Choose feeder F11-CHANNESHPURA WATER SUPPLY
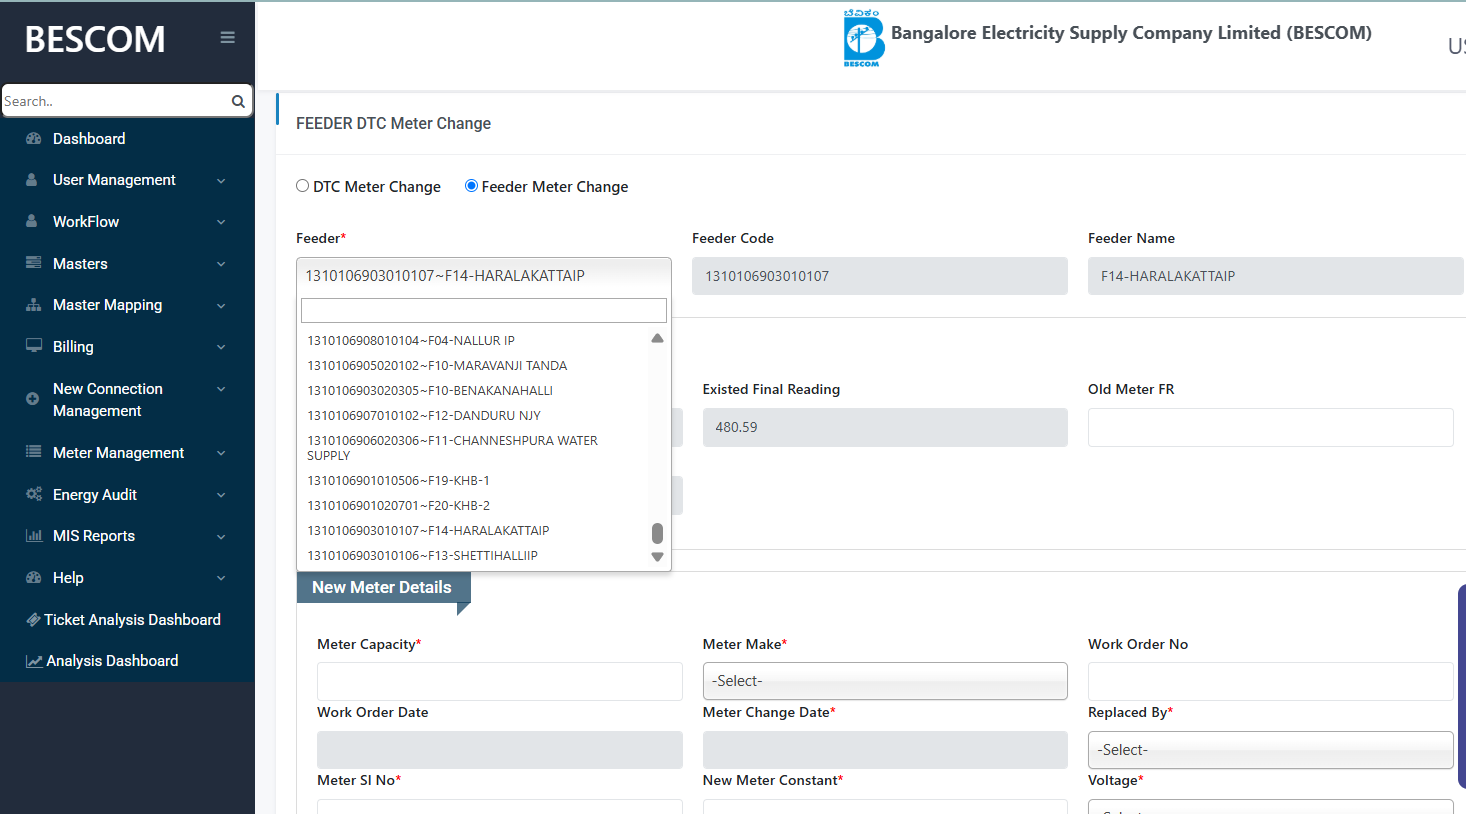 pyautogui.click(x=475, y=448)
